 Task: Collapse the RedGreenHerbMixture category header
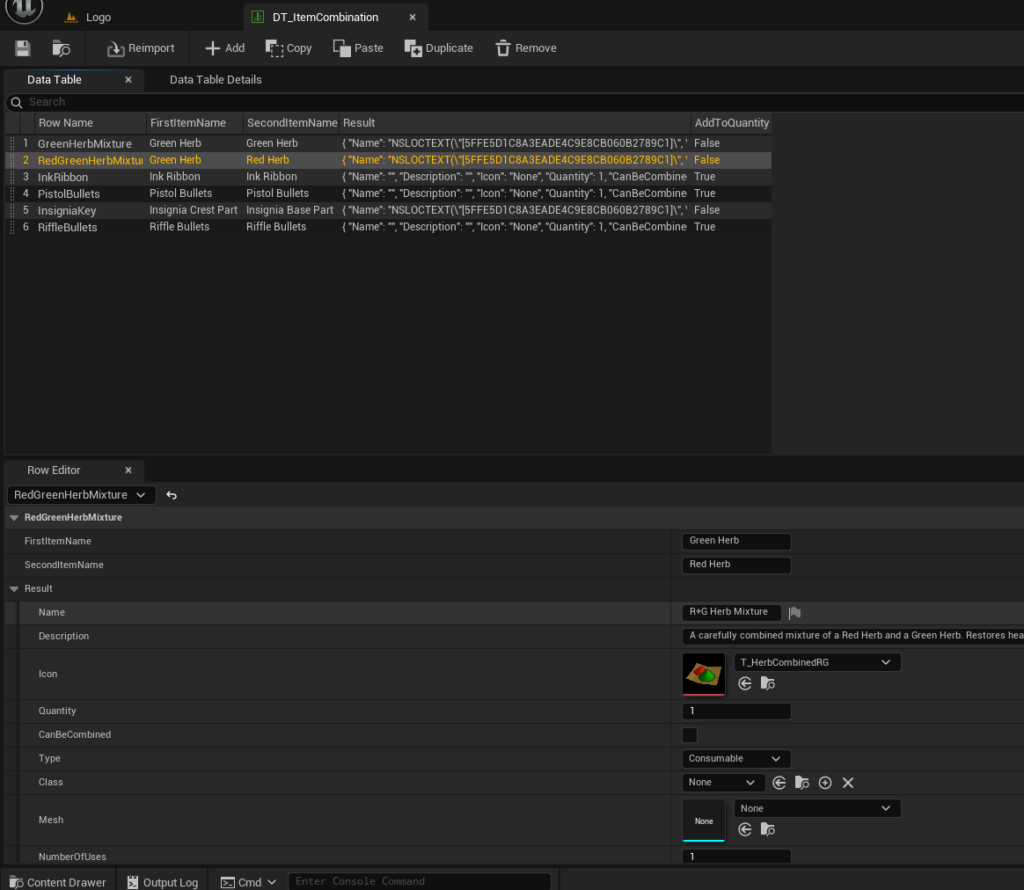click(x=14, y=518)
